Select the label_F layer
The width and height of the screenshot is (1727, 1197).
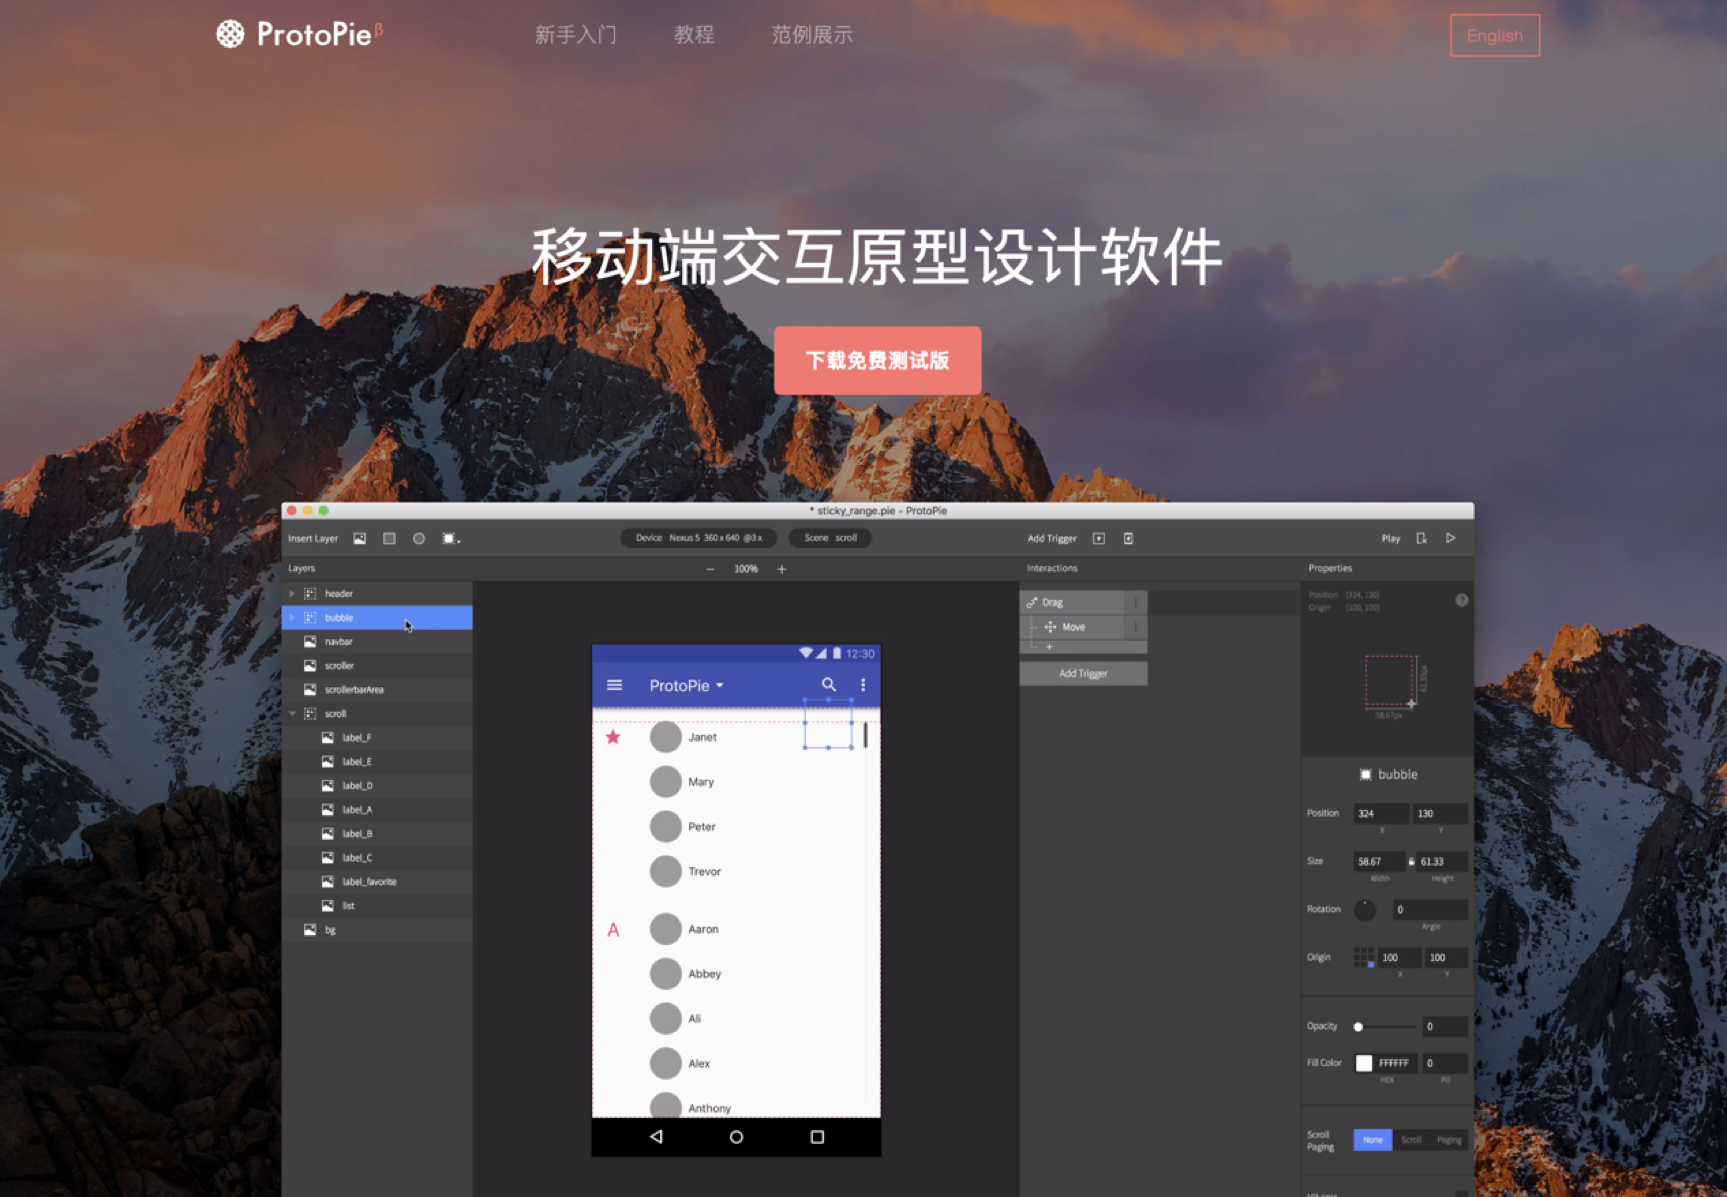coord(377,738)
